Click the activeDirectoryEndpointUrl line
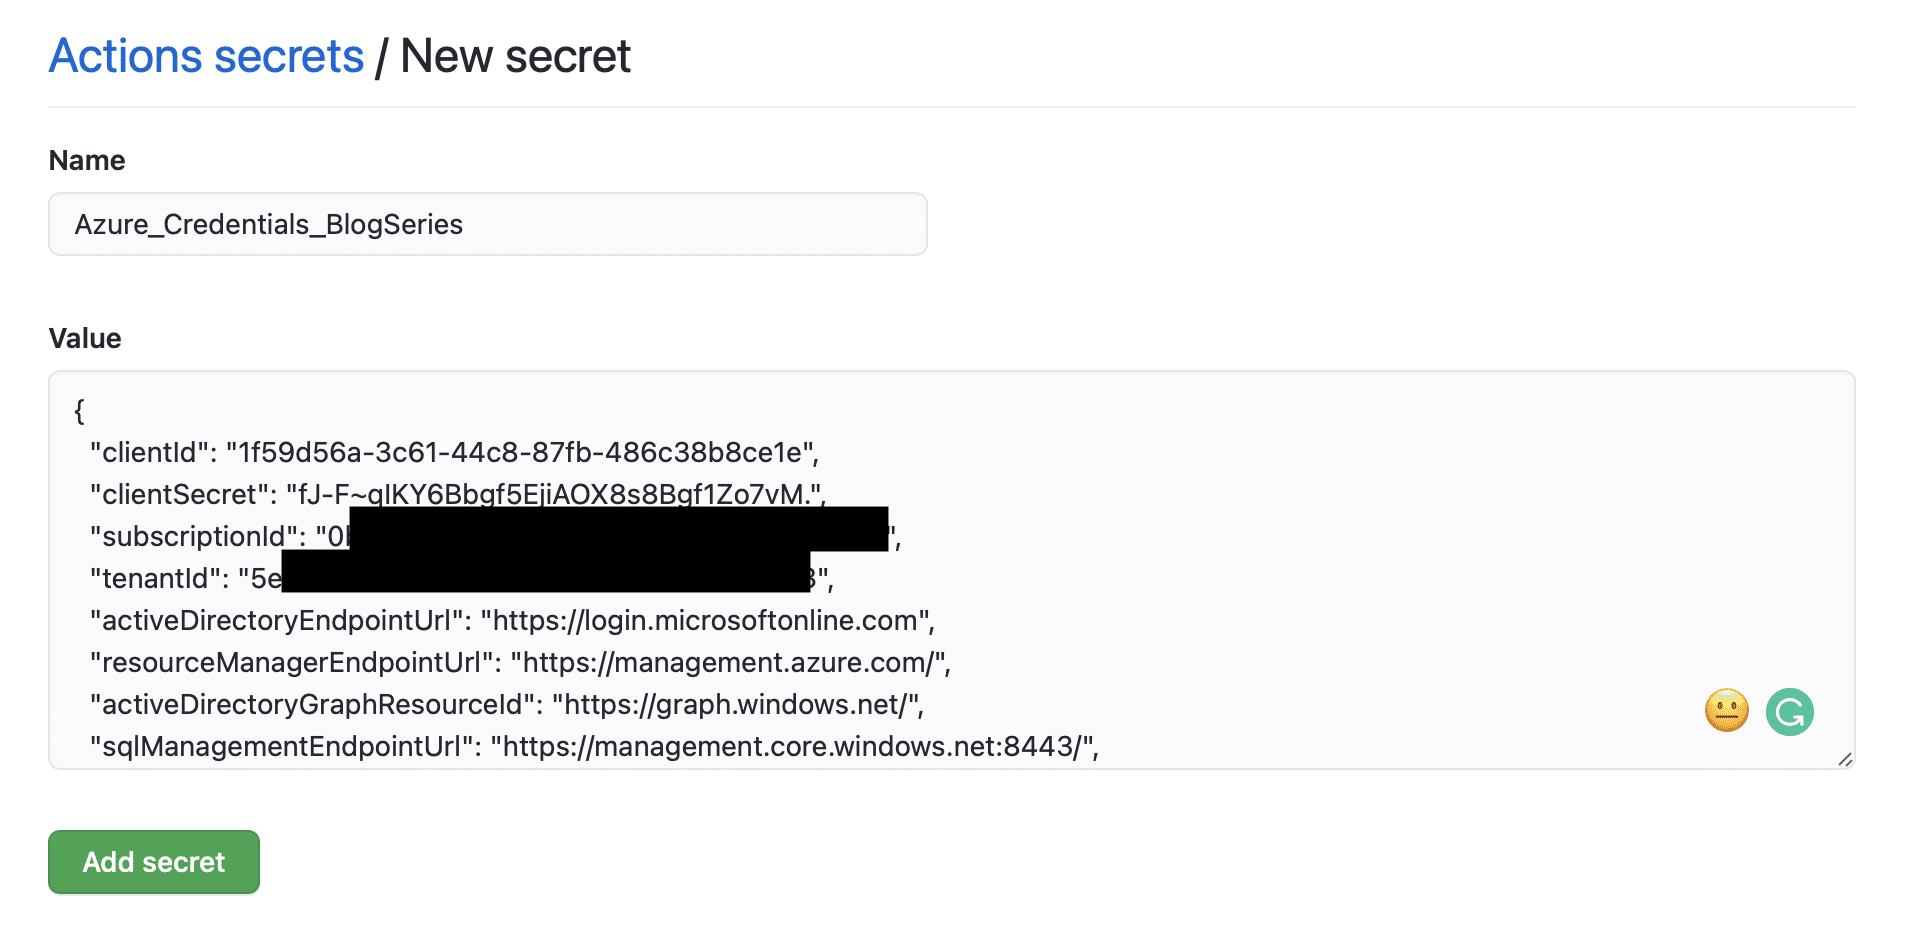Image resolution: width=1912 pixels, height=926 pixels. [x=512, y=621]
